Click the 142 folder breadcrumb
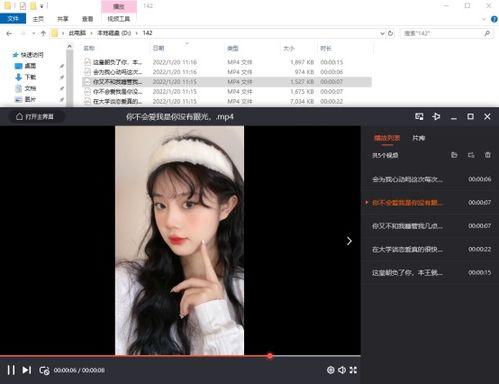This screenshot has height=384, width=499. (147, 33)
